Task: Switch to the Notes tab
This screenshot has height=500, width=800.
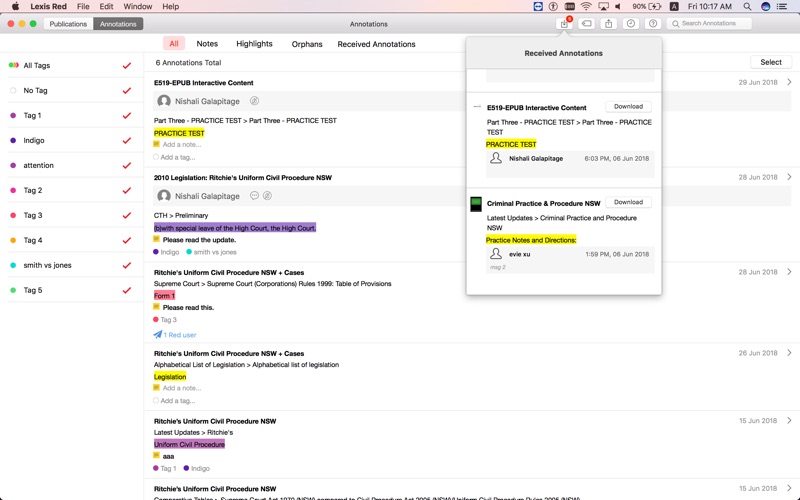Action: coord(207,44)
